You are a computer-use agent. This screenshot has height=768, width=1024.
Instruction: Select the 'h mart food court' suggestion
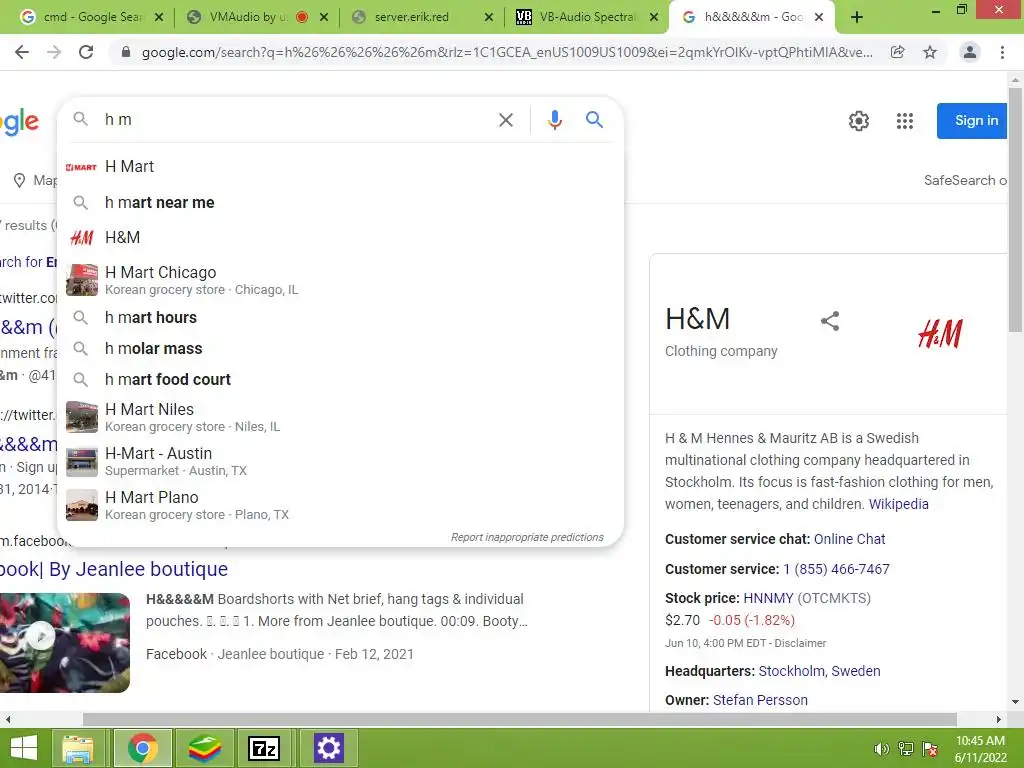[x=340, y=379]
